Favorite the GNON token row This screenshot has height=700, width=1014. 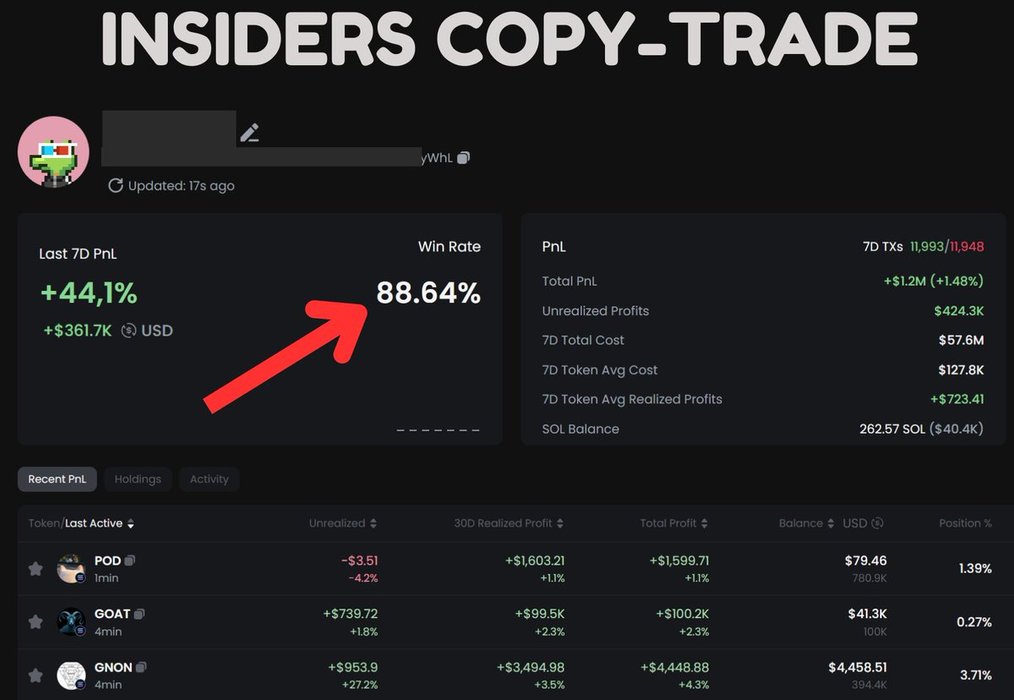(x=35, y=675)
